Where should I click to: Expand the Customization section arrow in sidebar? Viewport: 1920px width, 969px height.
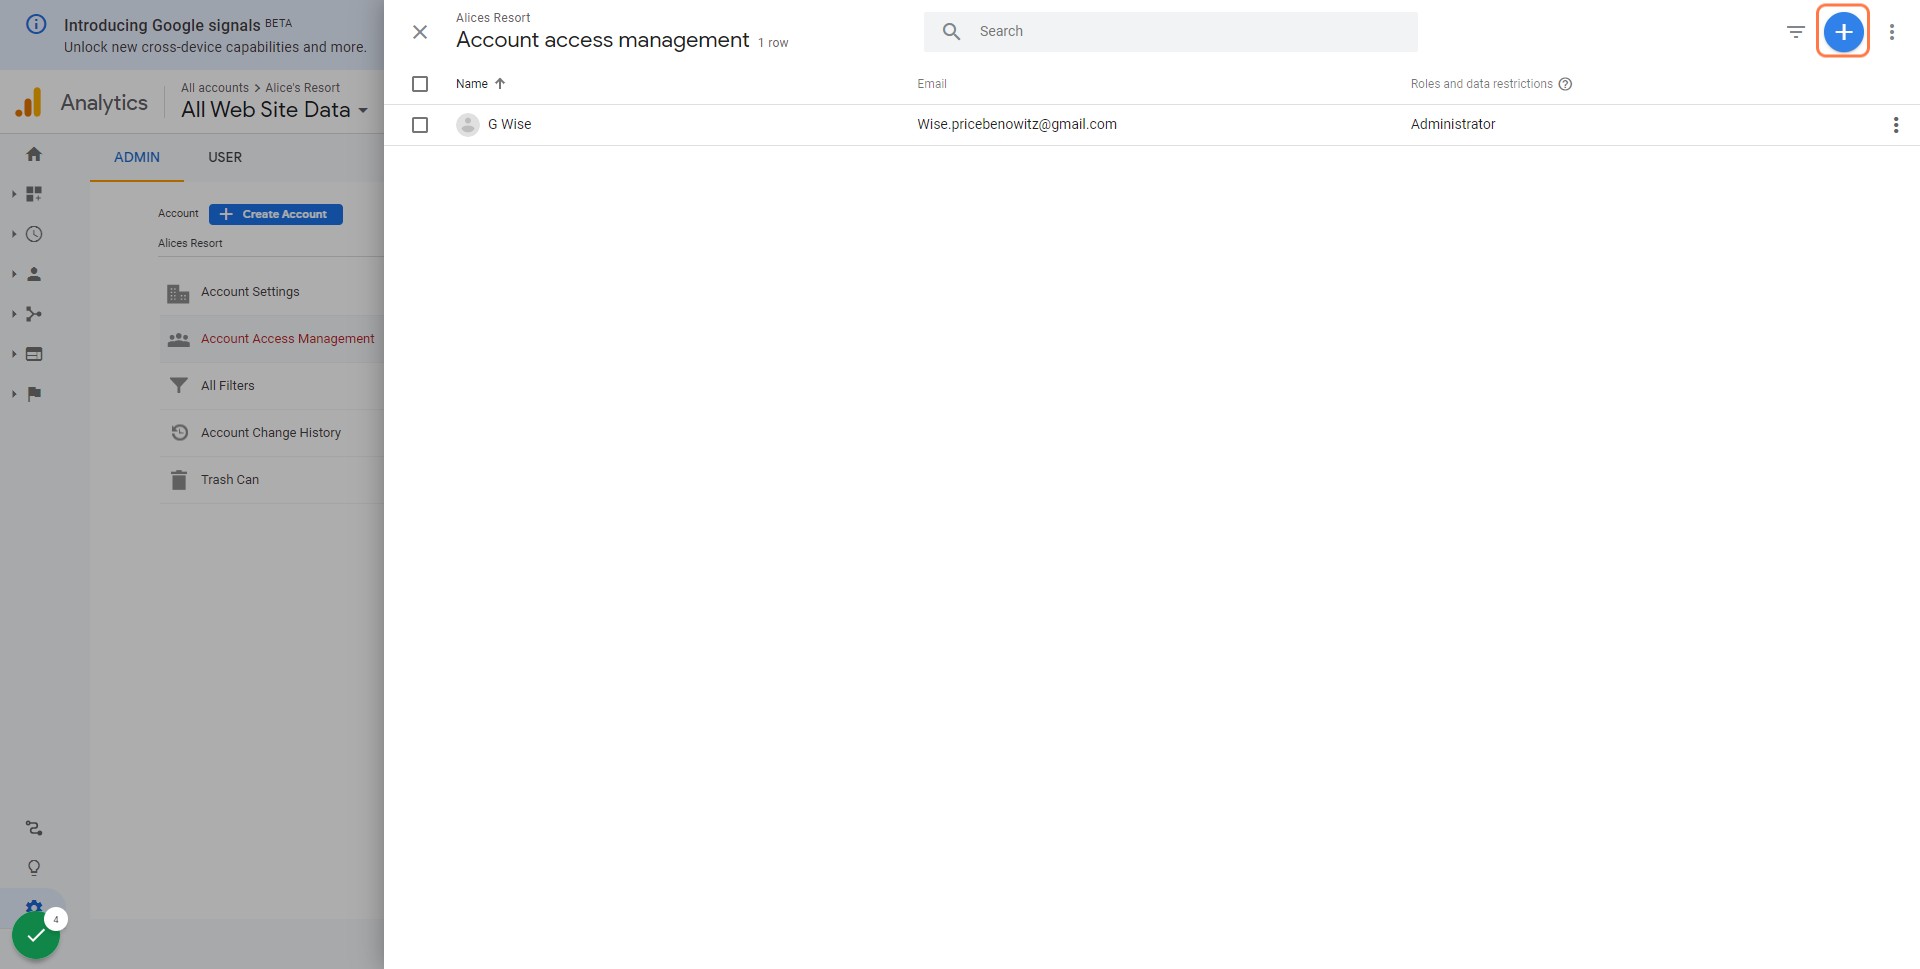(14, 194)
